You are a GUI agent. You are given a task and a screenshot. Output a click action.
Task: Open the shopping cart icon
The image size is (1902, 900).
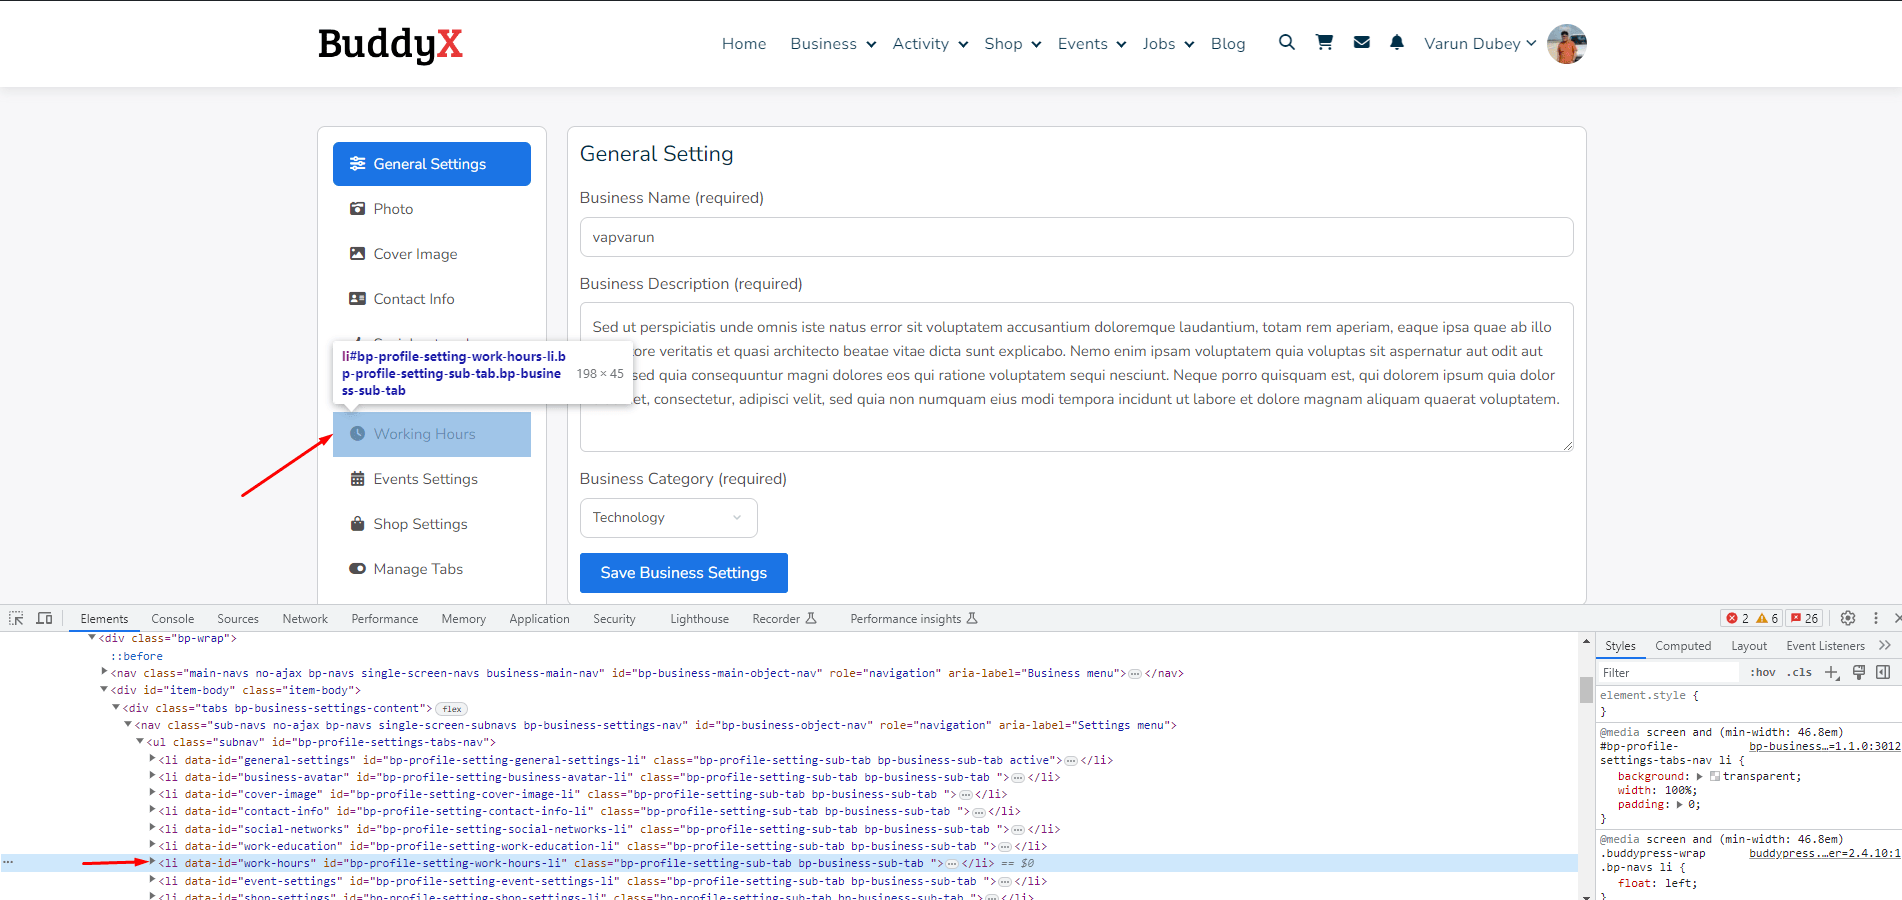pos(1324,42)
